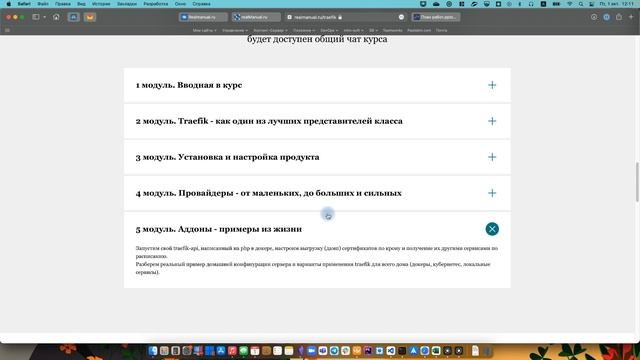The width and height of the screenshot is (640, 360).
Task: Open Microsoft Teams in the Dock
Action: pos(322,351)
